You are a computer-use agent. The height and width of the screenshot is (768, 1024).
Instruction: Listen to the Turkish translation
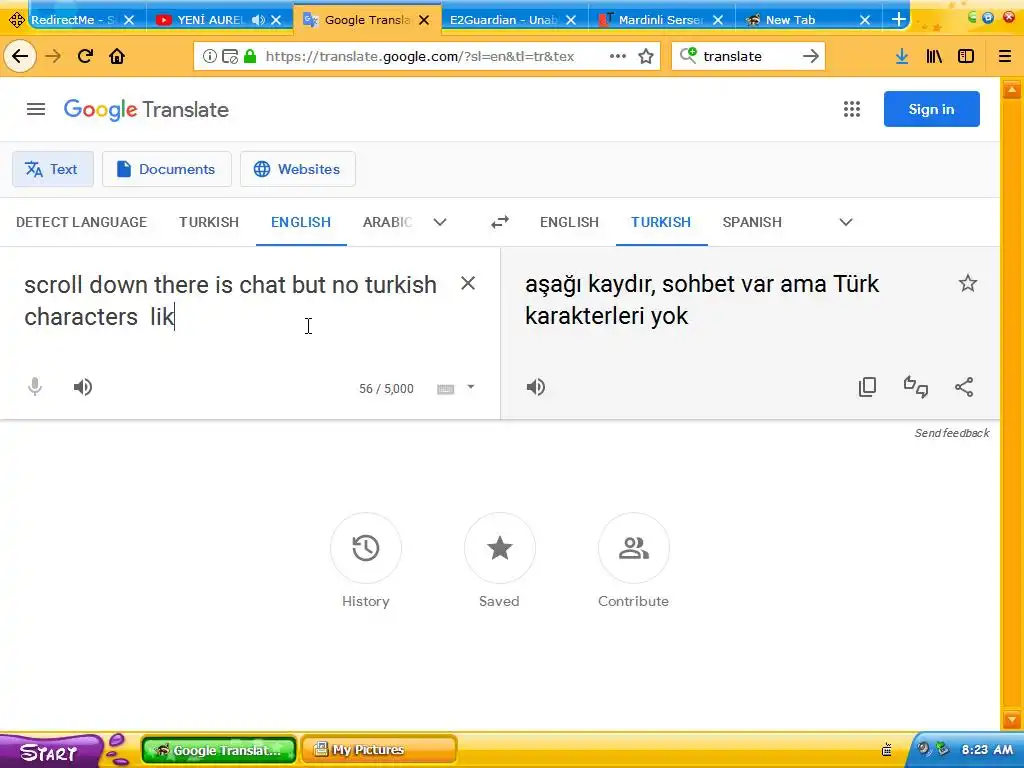click(536, 387)
